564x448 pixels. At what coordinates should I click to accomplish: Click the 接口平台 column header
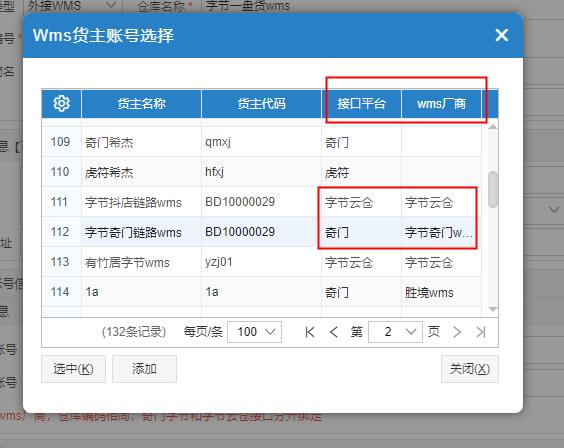click(x=361, y=104)
